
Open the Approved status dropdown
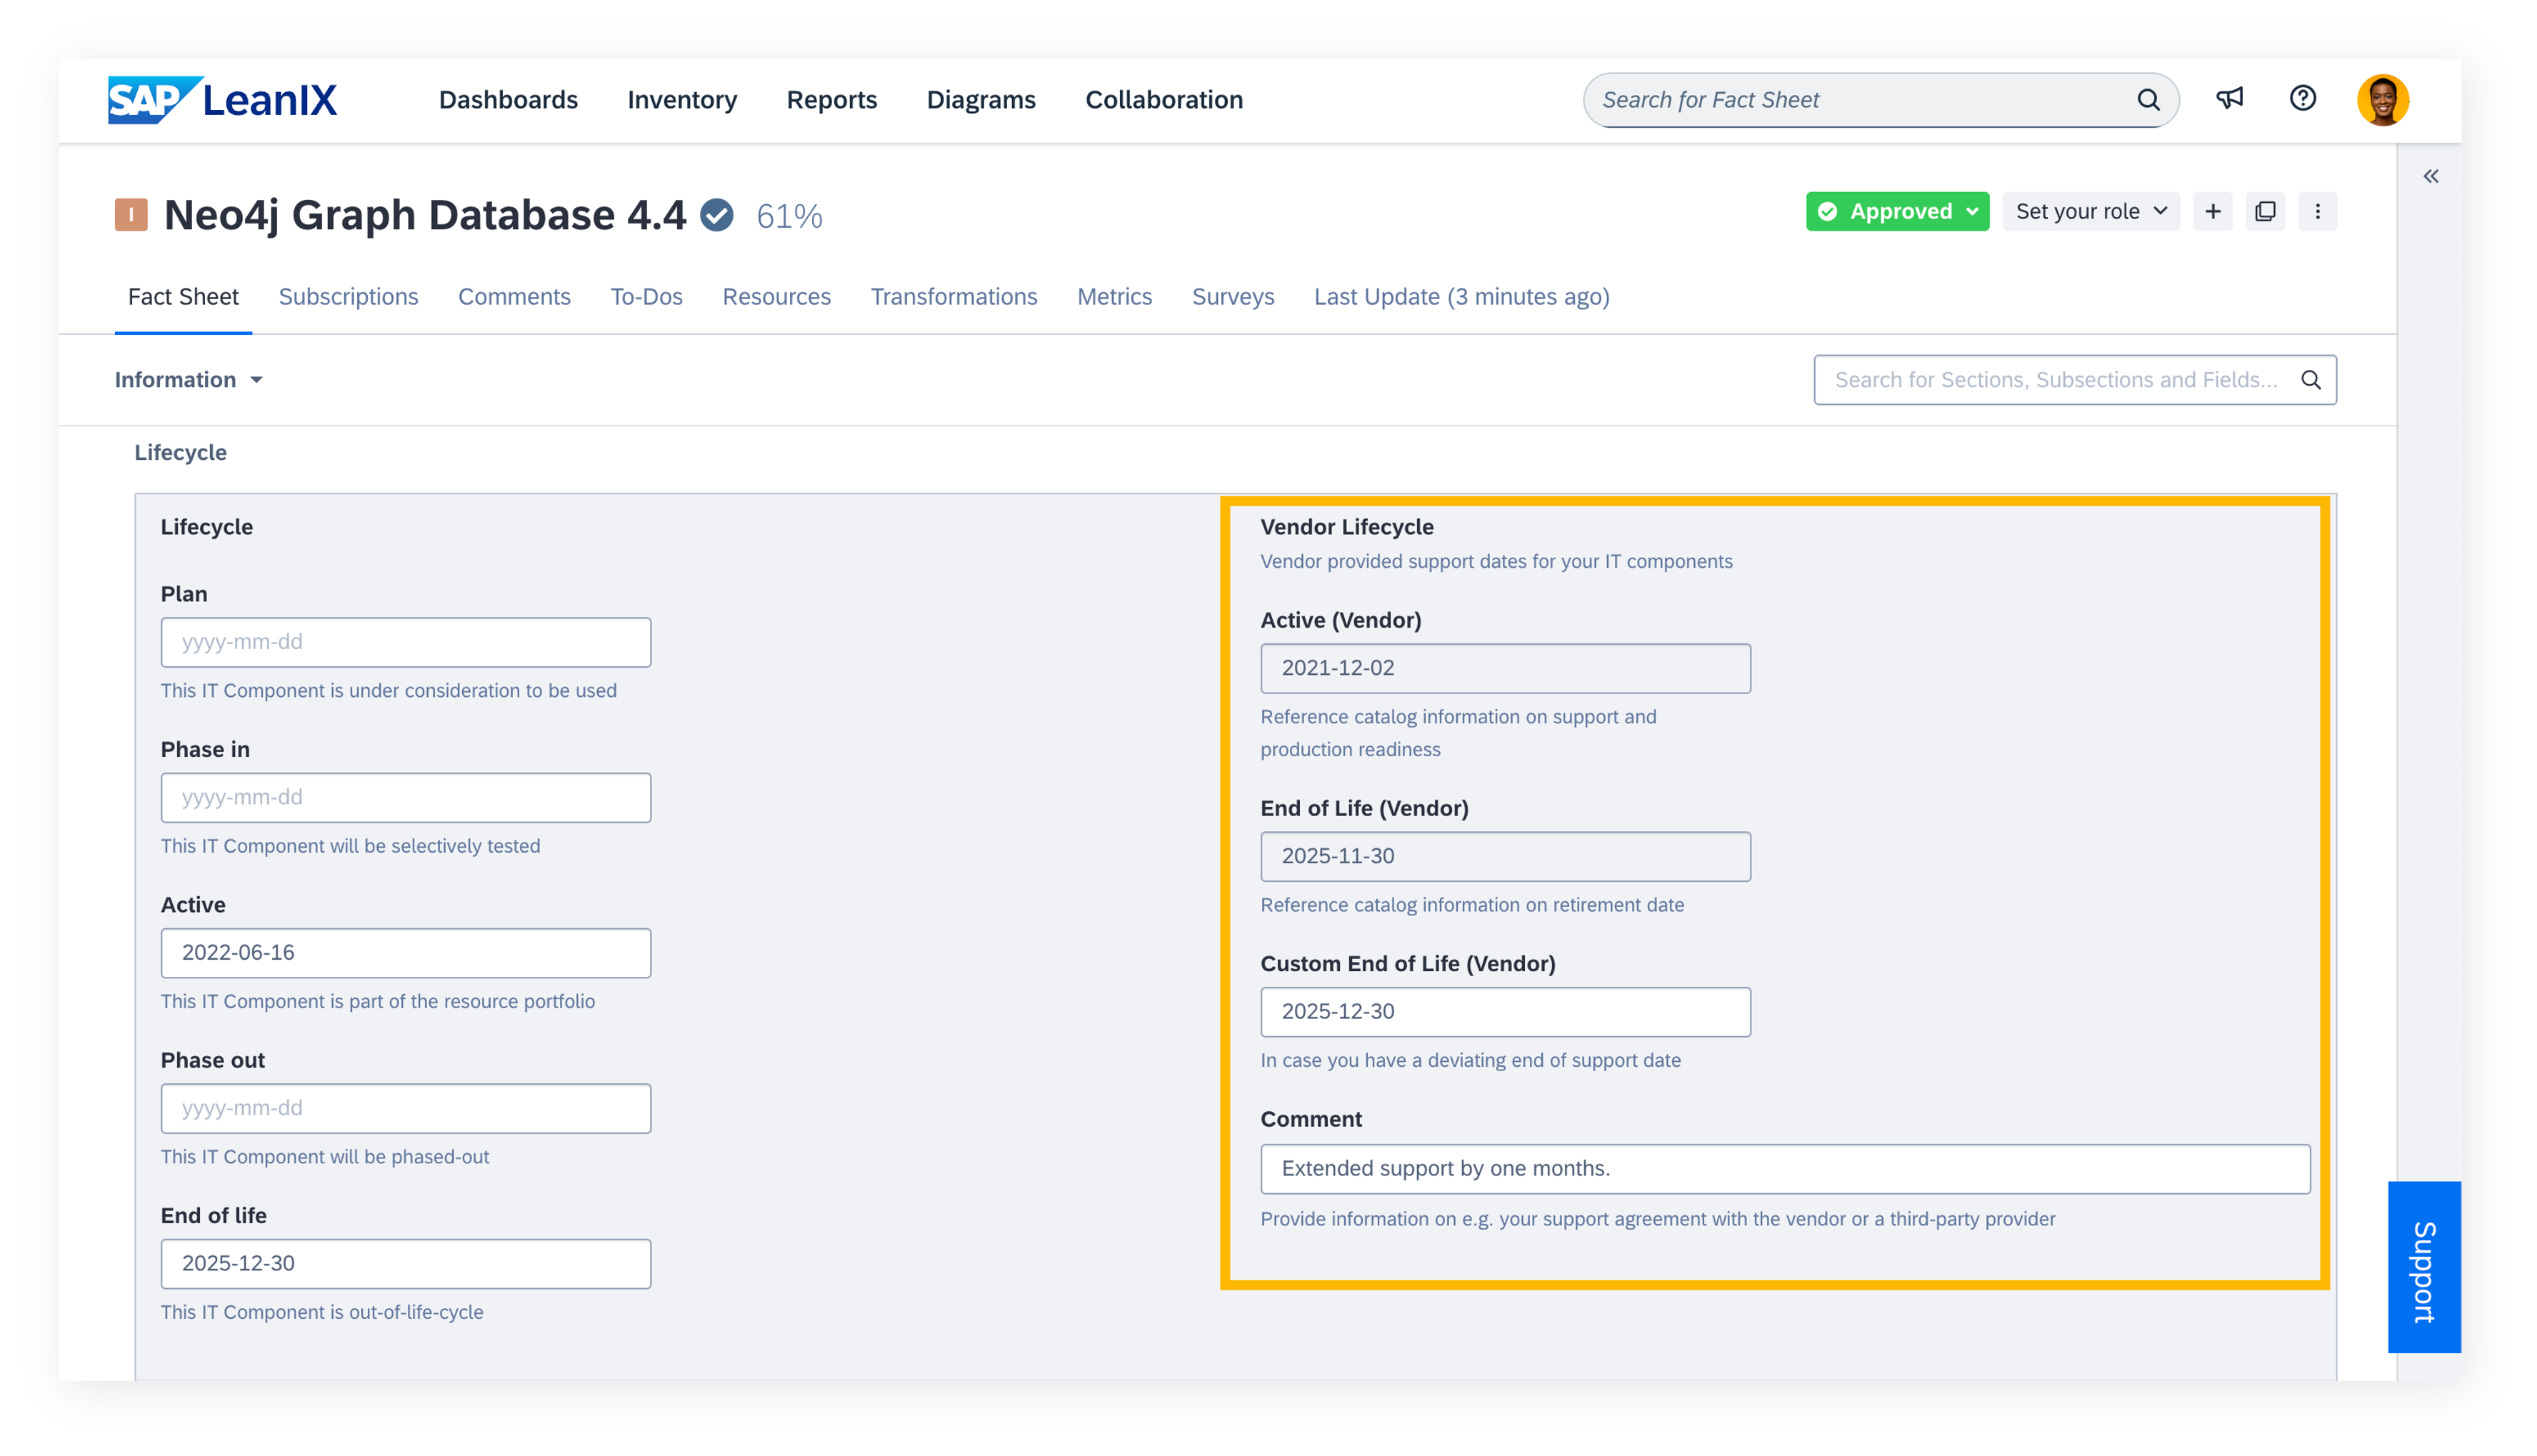[x=1897, y=212]
